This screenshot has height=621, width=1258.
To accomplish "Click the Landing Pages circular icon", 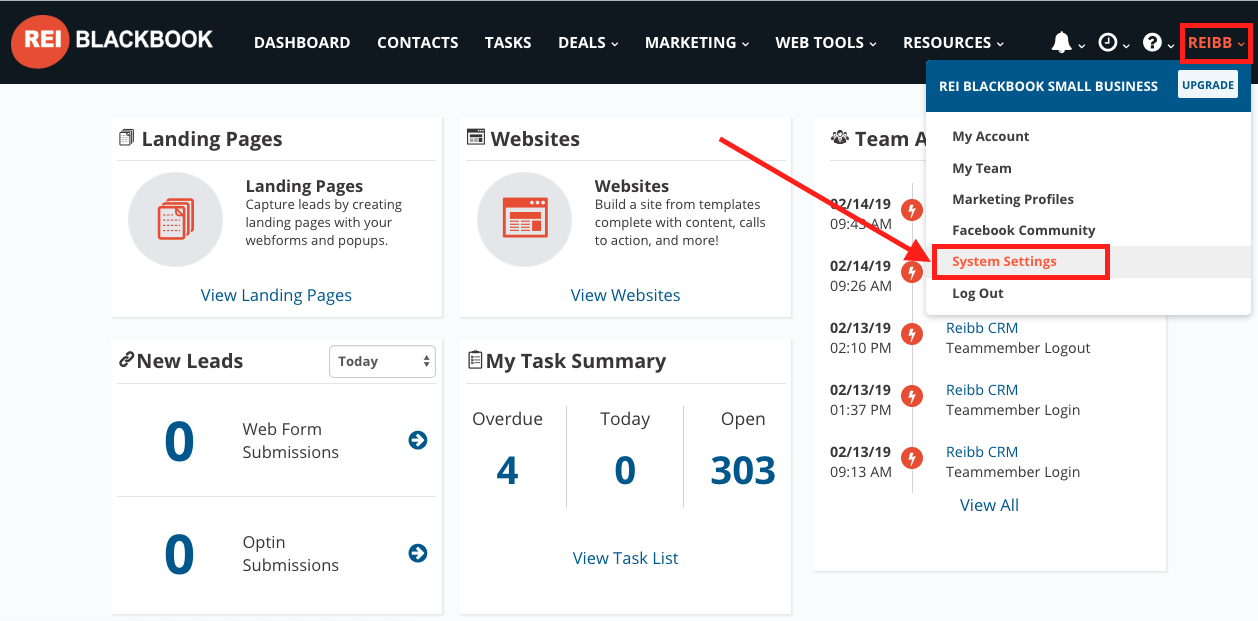I will pos(176,219).
